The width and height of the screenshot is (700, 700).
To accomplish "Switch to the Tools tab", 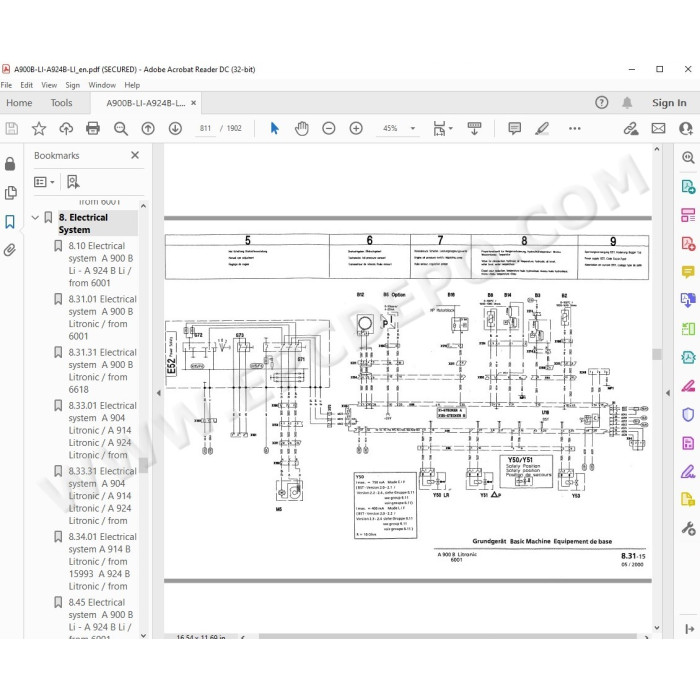I will pos(61,103).
